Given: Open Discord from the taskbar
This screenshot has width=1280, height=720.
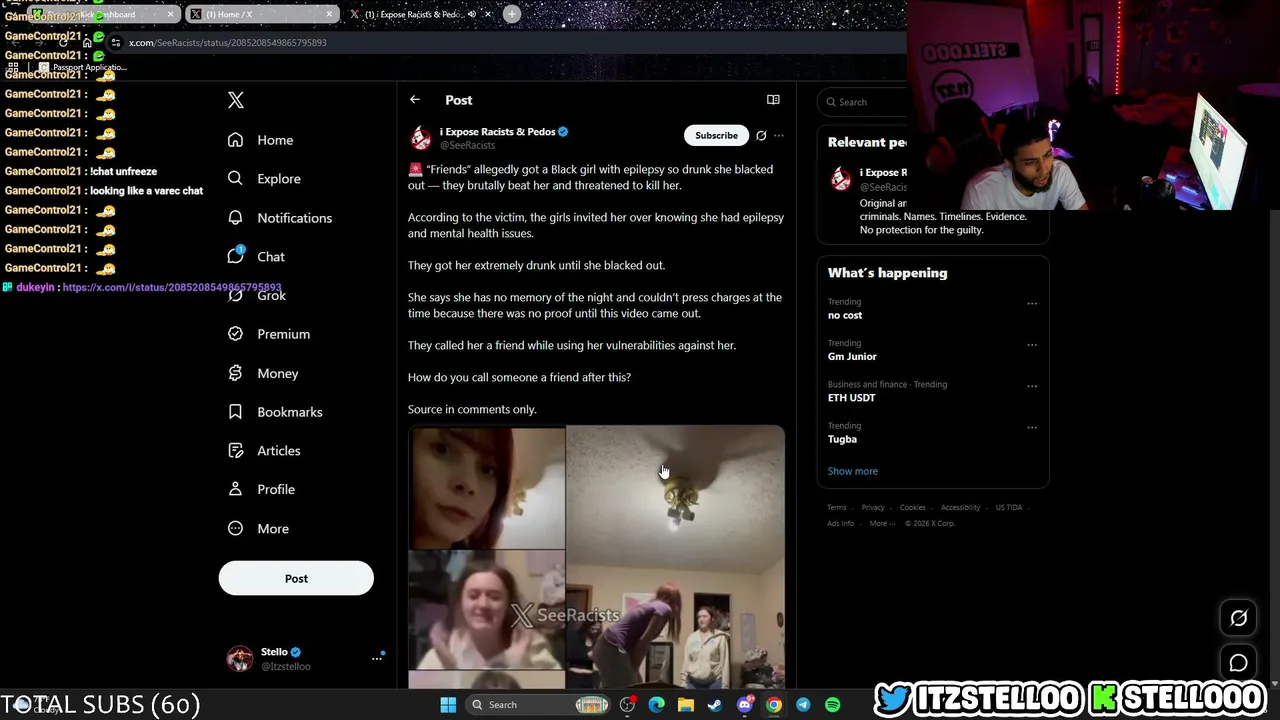Looking at the screenshot, I should [744, 705].
